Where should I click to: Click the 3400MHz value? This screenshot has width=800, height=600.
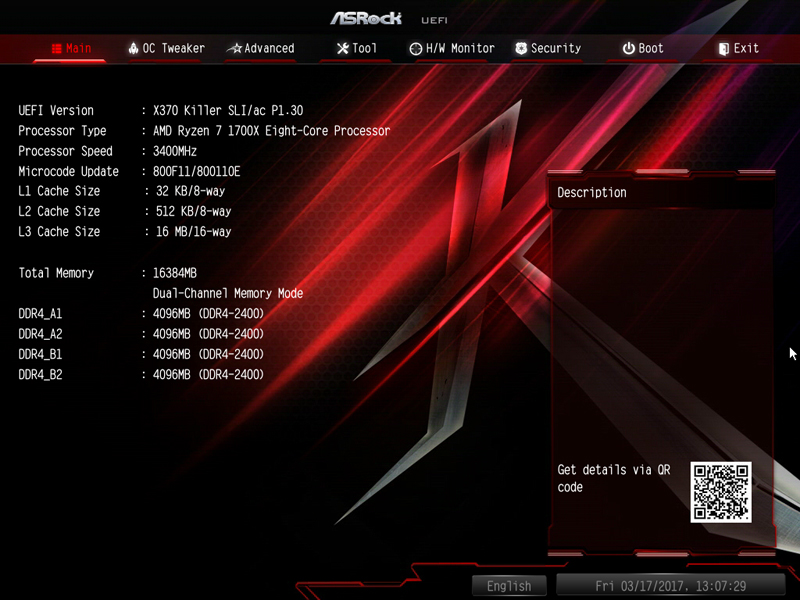pos(175,151)
